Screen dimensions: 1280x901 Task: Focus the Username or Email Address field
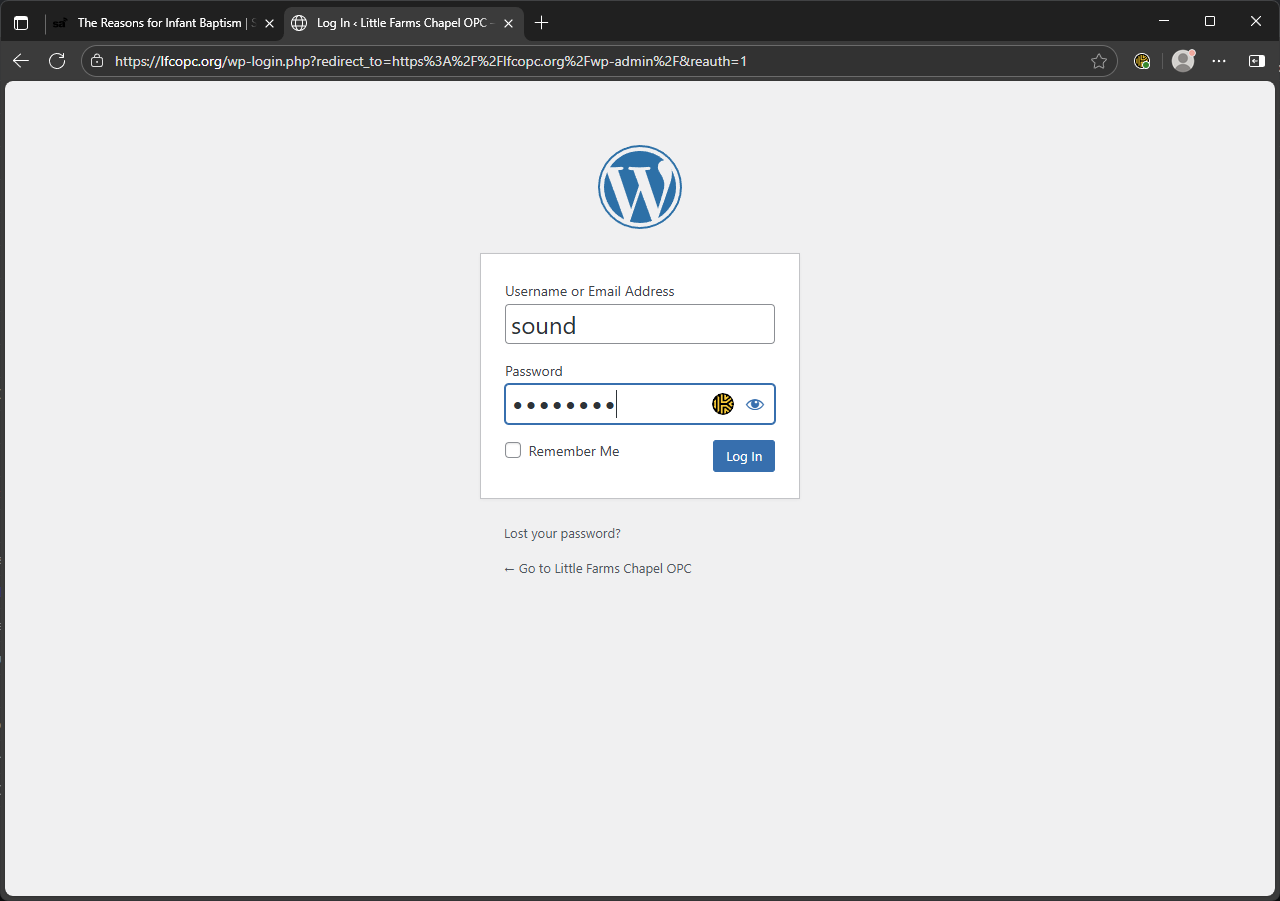[x=640, y=324]
